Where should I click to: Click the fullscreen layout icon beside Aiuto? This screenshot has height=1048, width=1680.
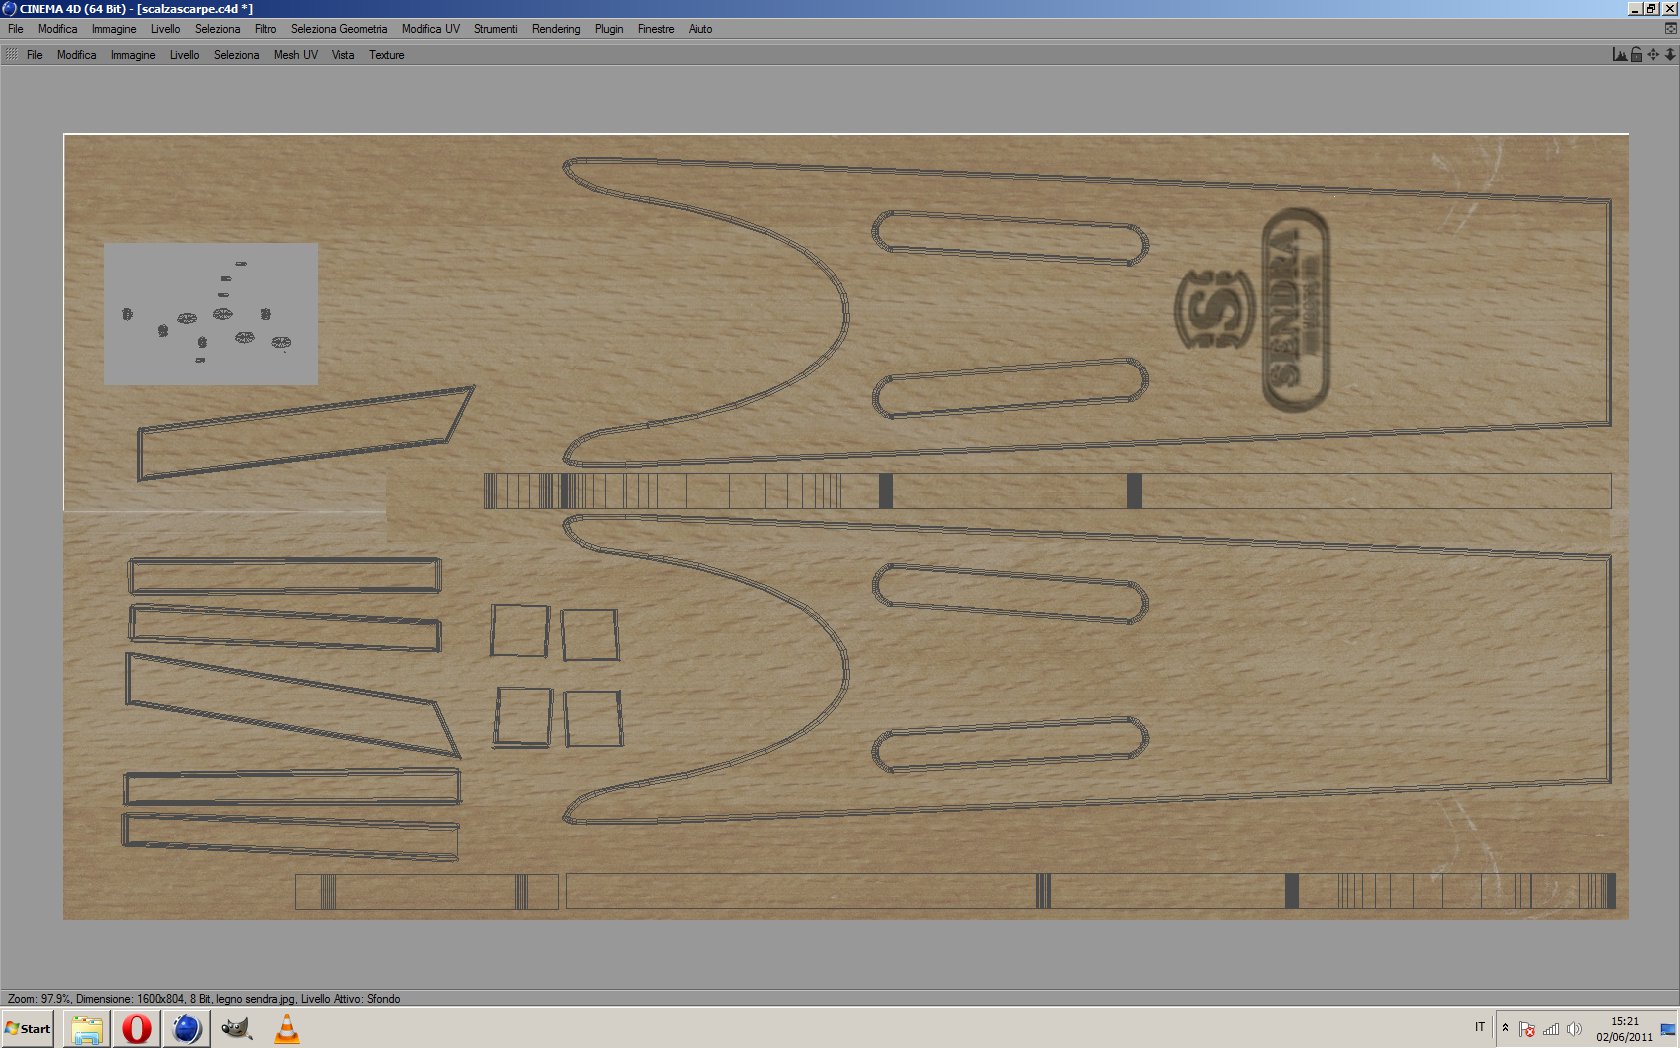tap(1670, 29)
